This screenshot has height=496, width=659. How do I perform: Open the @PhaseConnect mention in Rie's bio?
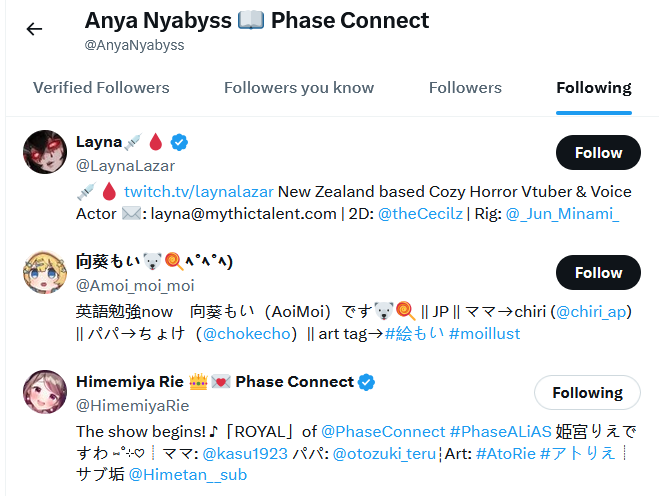(383, 432)
